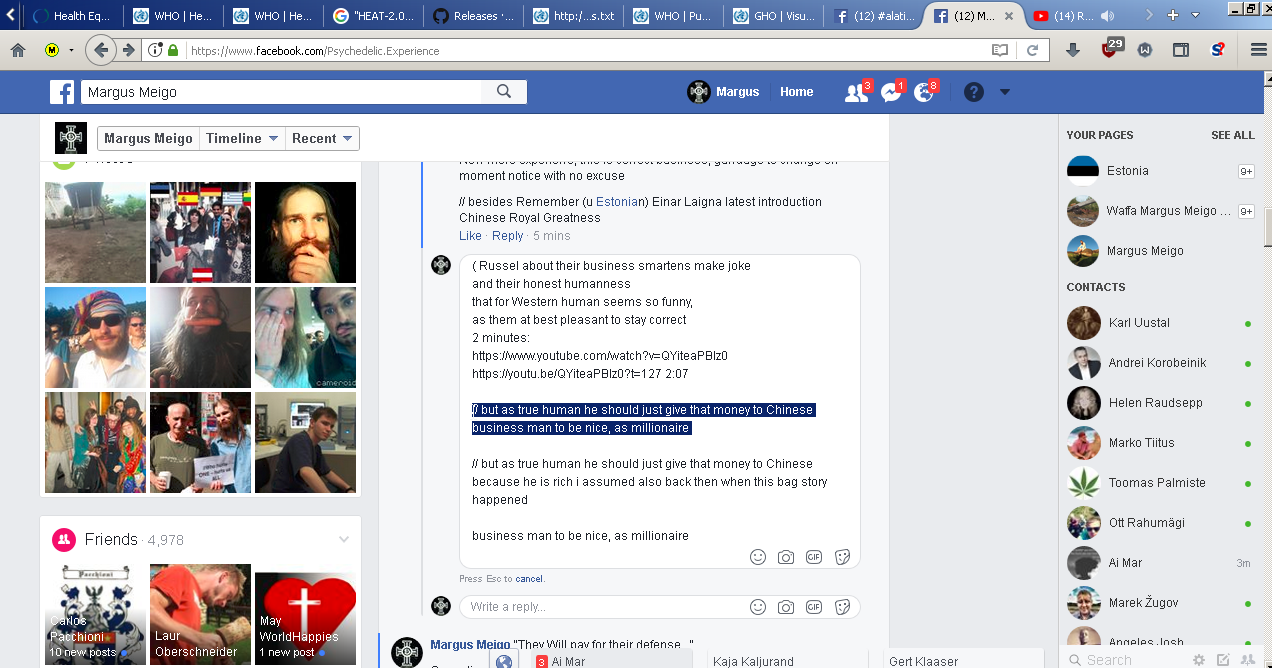Viewport: 1272px width, 668px height.
Task: Switch to the Releases GitHub browser tab
Action: click(476, 16)
